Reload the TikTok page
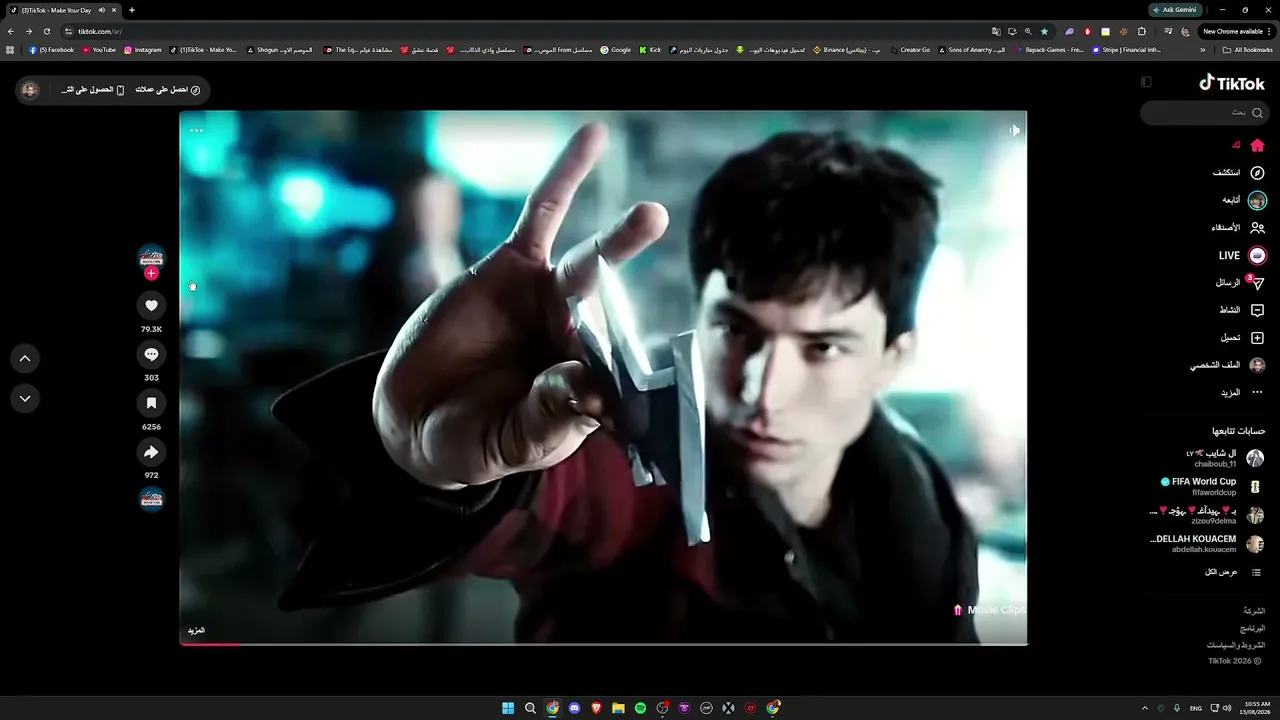This screenshot has width=1280, height=720. click(x=46, y=31)
